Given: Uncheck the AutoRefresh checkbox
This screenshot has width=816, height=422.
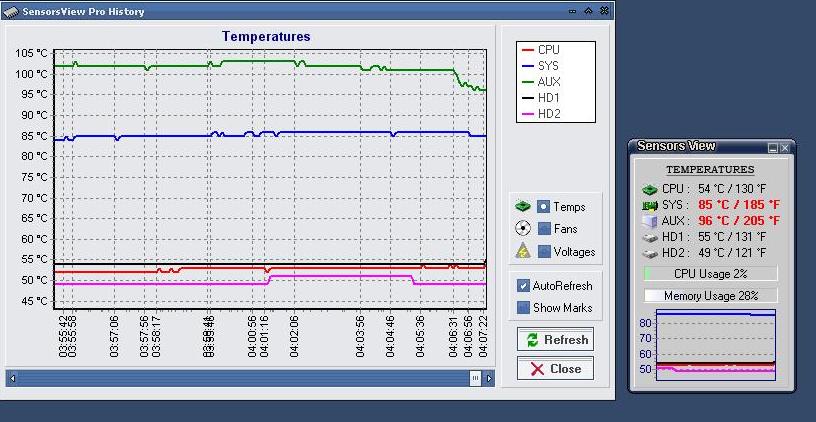Looking at the screenshot, I should pos(523,286).
